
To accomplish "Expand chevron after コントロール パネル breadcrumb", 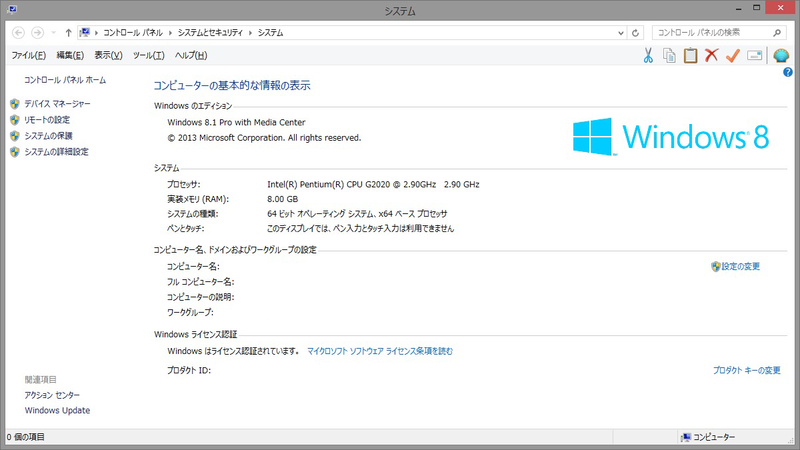I will (x=170, y=33).
